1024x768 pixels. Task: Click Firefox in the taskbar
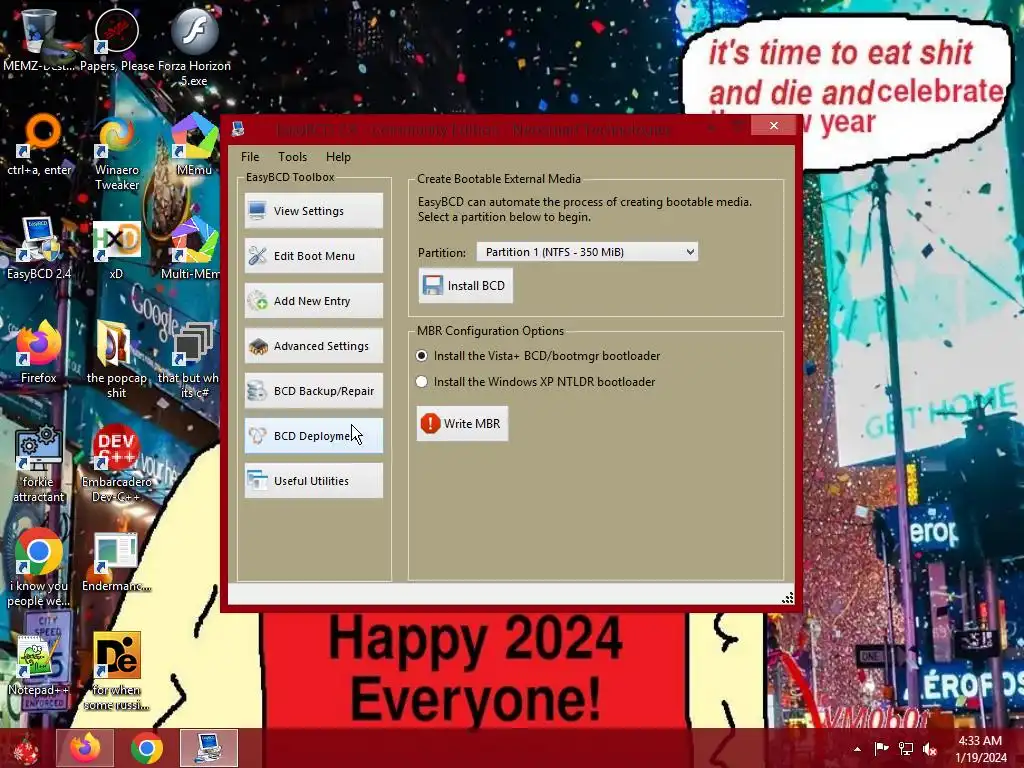[x=85, y=748]
